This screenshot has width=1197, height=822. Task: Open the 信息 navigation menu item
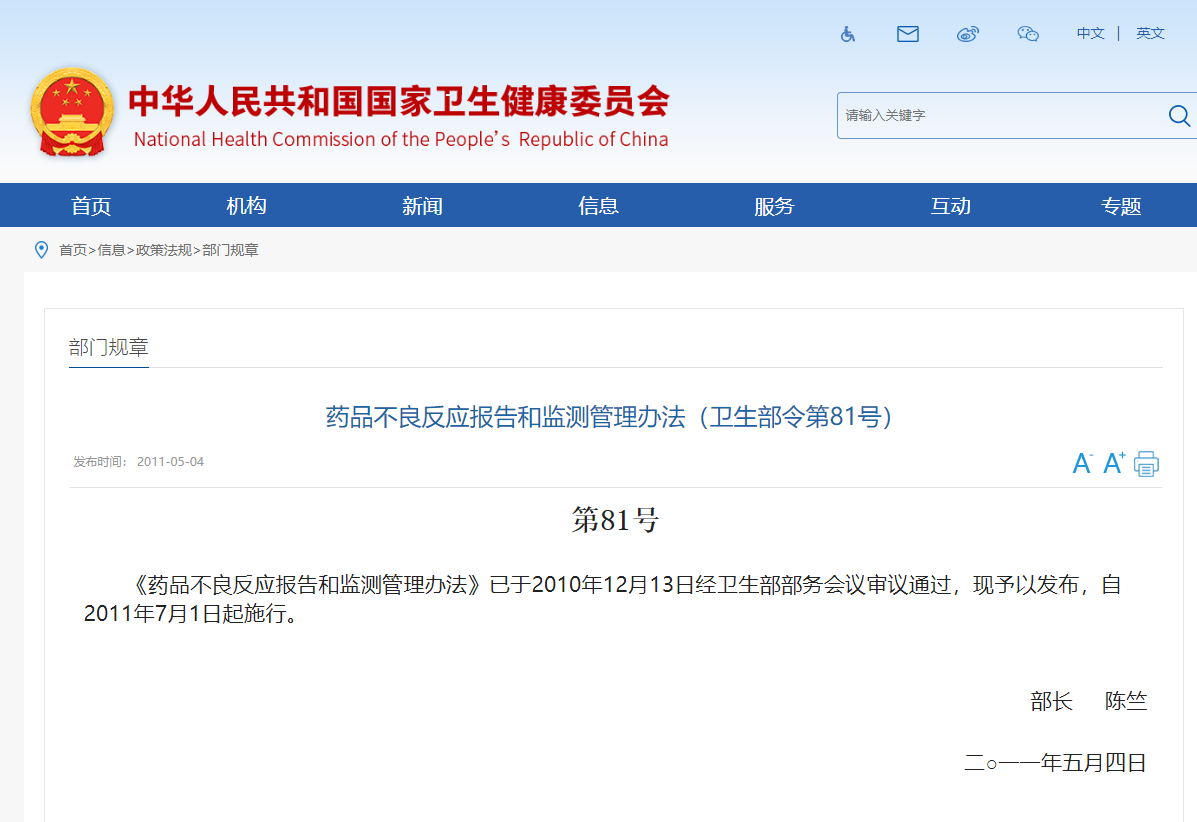598,206
